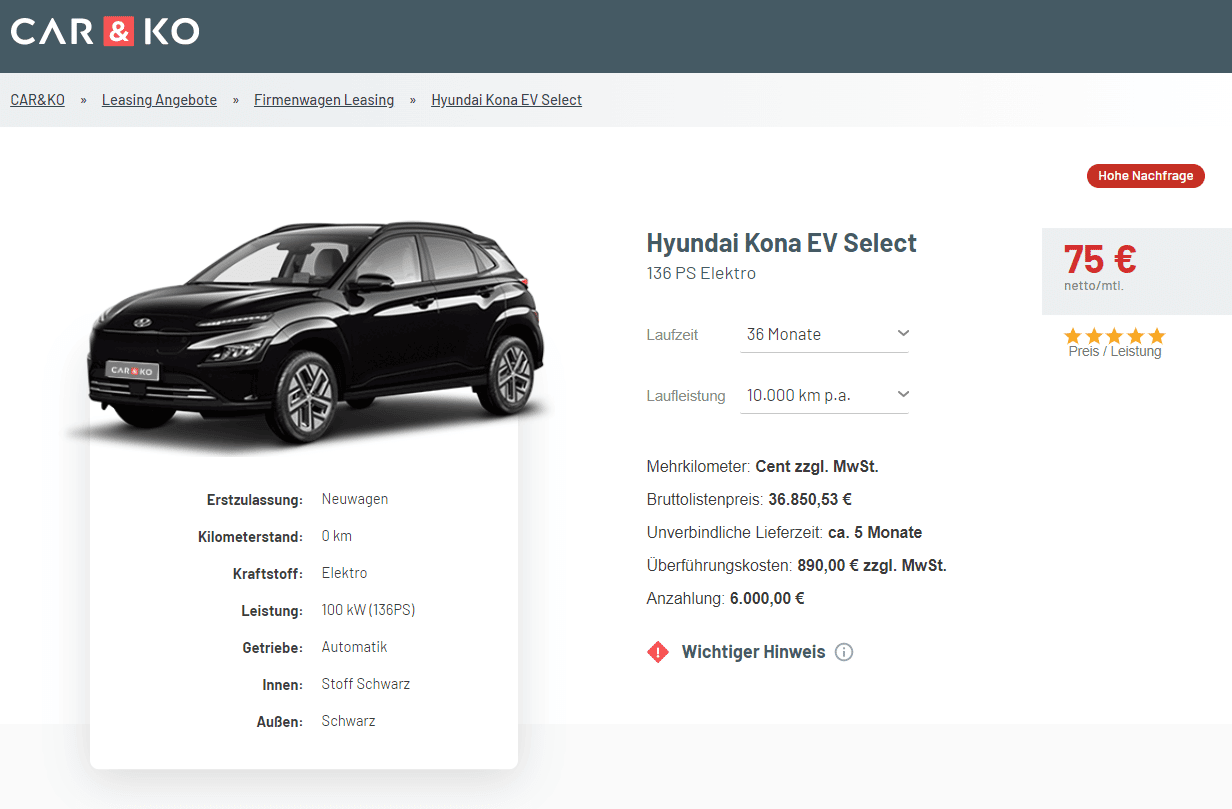The height and width of the screenshot is (809, 1232).
Task: Click the Überführungskosten 890,00 € line
Action: (796, 565)
